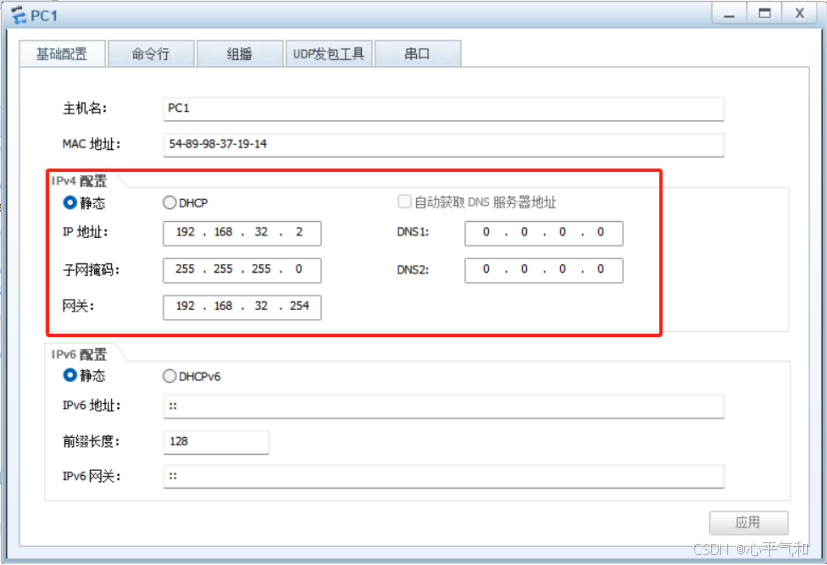Viewport: 827px width, 565px height.
Task: Click the 应用 apply button
Action: click(749, 523)
